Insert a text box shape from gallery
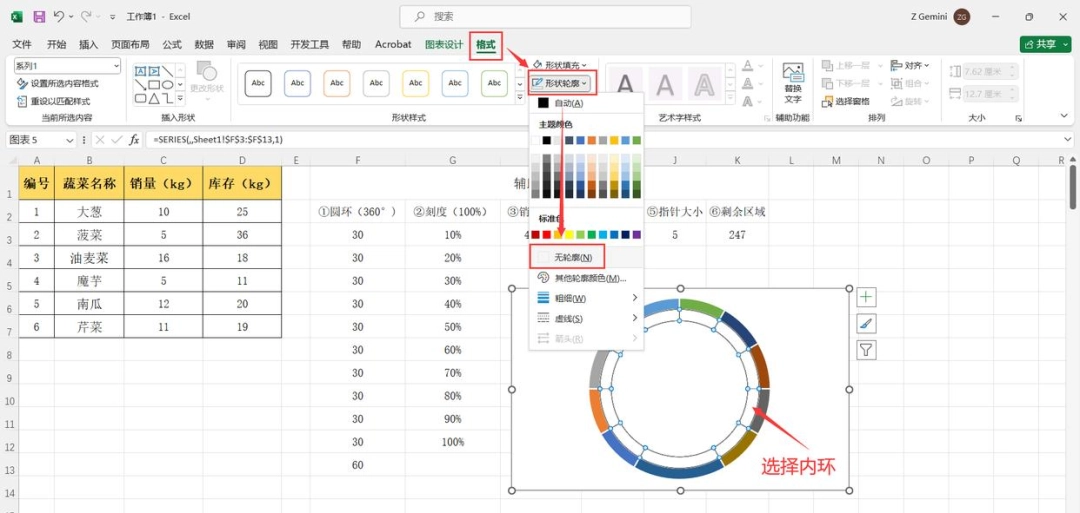The image size is (1080, 513). [141, 71]
